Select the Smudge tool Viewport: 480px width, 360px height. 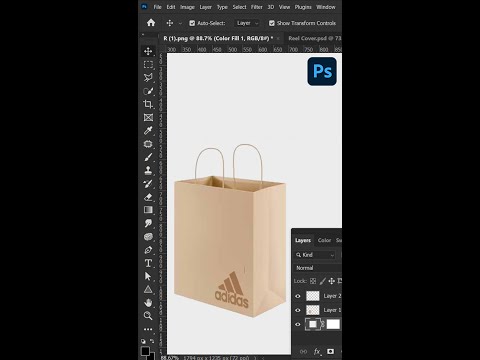(x=148, y=223)
